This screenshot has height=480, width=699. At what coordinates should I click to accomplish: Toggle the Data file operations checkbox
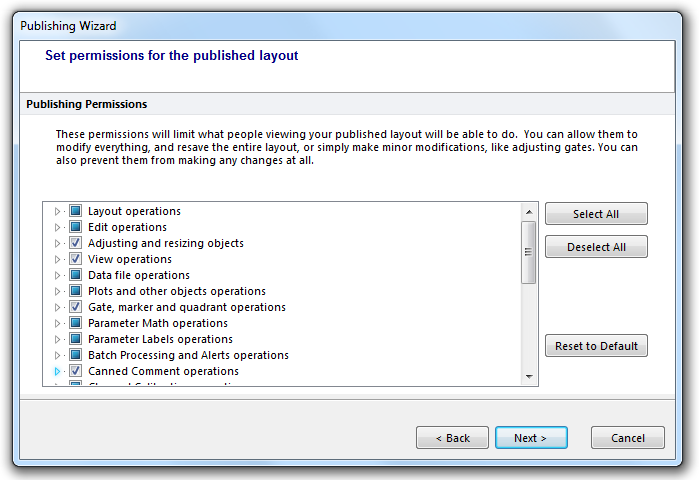[75, 275]
